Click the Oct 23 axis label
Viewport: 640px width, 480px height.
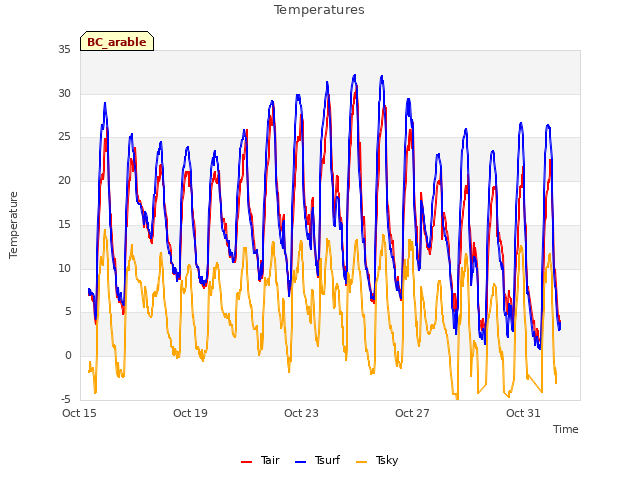(x=301, y=413)
